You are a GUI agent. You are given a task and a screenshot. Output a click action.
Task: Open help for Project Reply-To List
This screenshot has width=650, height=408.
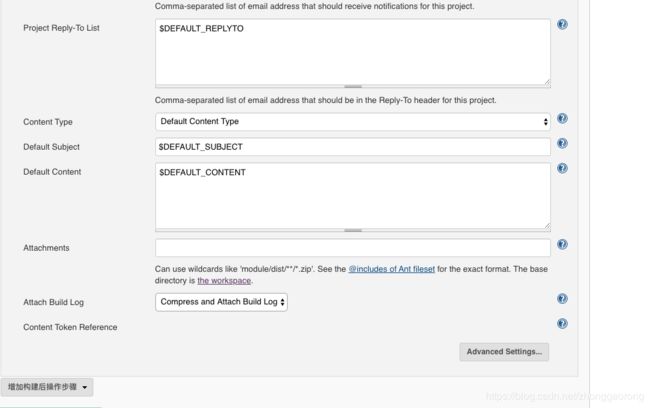[x=562, y=24]
